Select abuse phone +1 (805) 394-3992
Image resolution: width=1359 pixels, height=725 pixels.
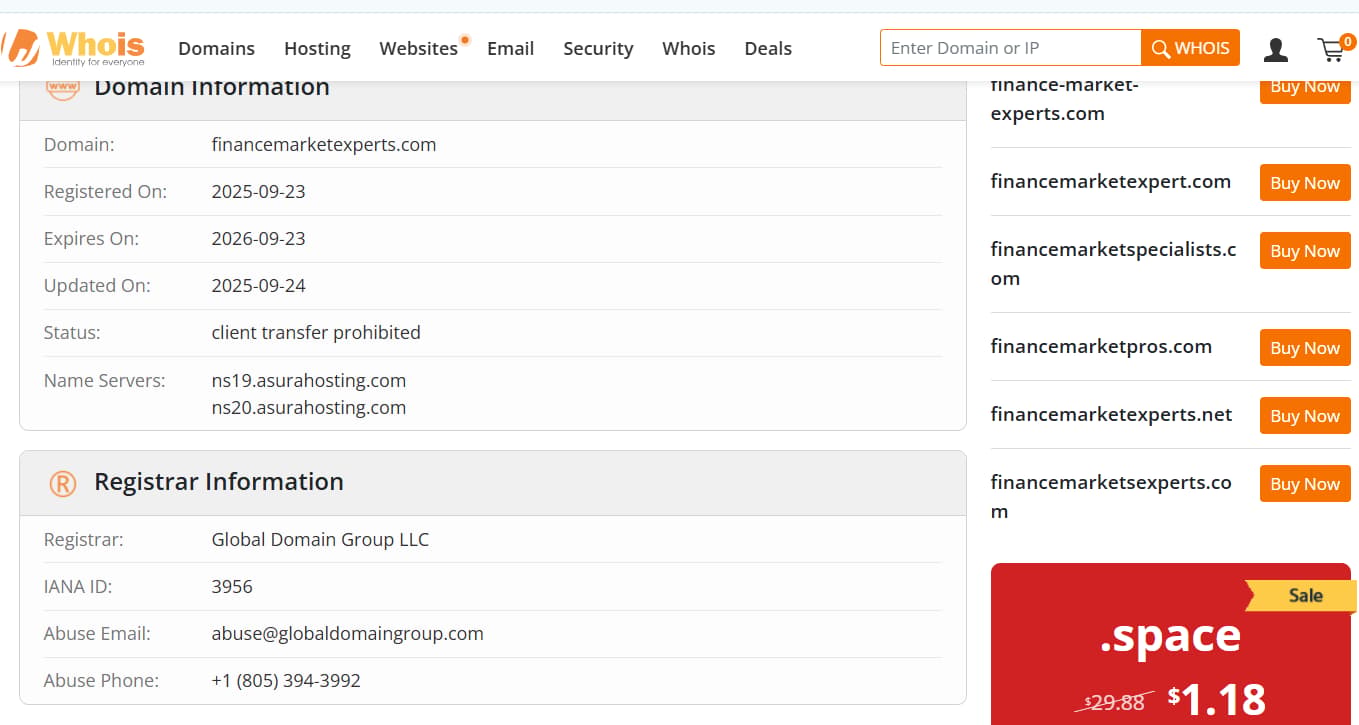coord(286,680)
